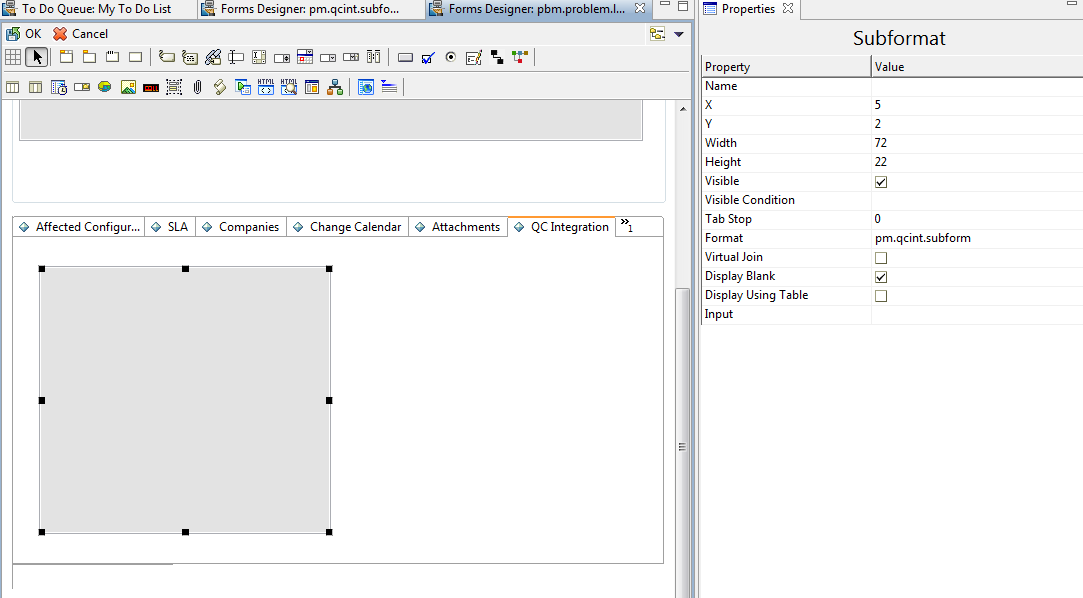Image resolution: width=1083 pixels, height=598 pixels.
Task: Enable the Virtual Join checkbox
Action: [881, 258]
